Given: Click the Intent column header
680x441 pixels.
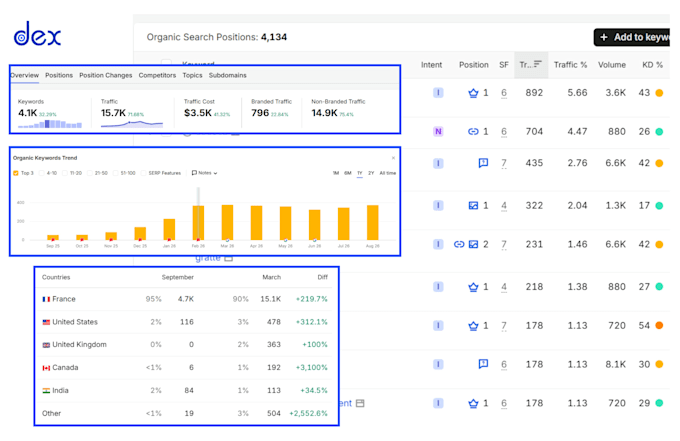Looking at the screenshot, I should pos(432,65).
